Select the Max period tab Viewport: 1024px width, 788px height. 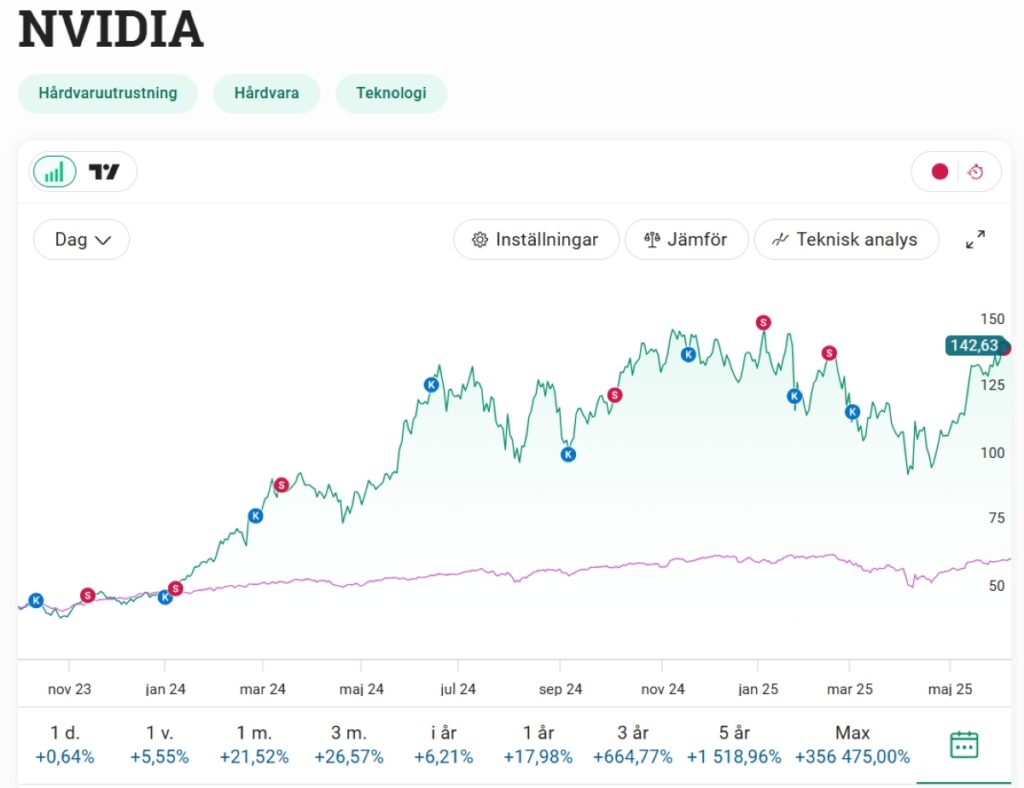tap(852, 745)
